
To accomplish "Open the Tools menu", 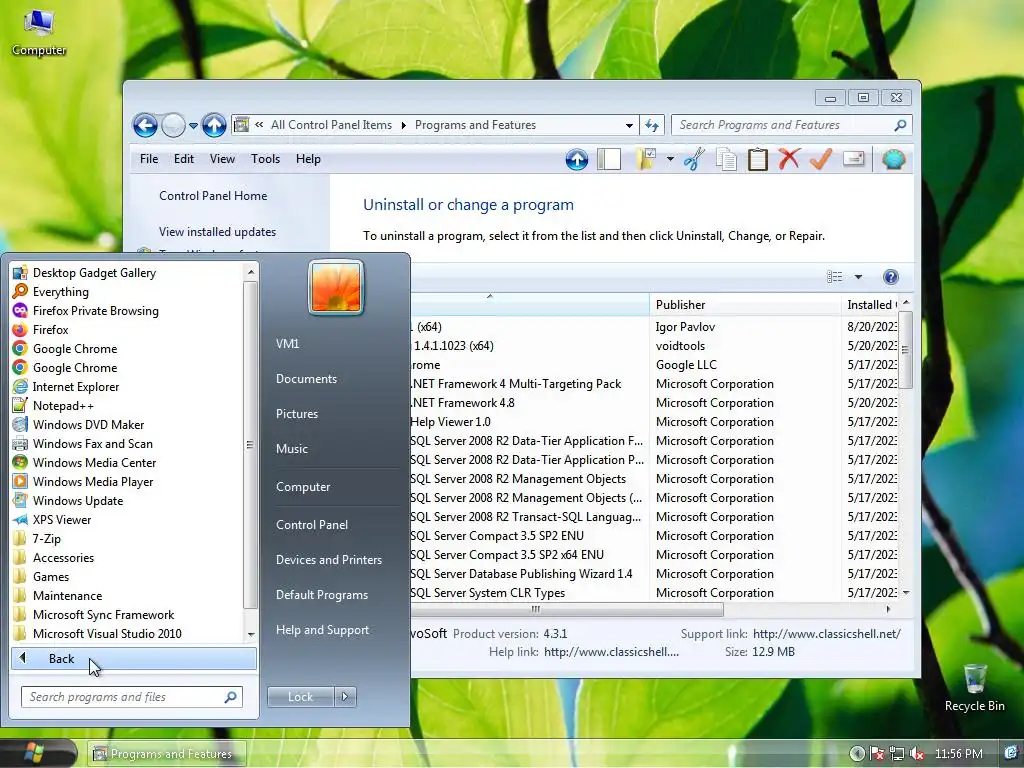I will (265, 159).
